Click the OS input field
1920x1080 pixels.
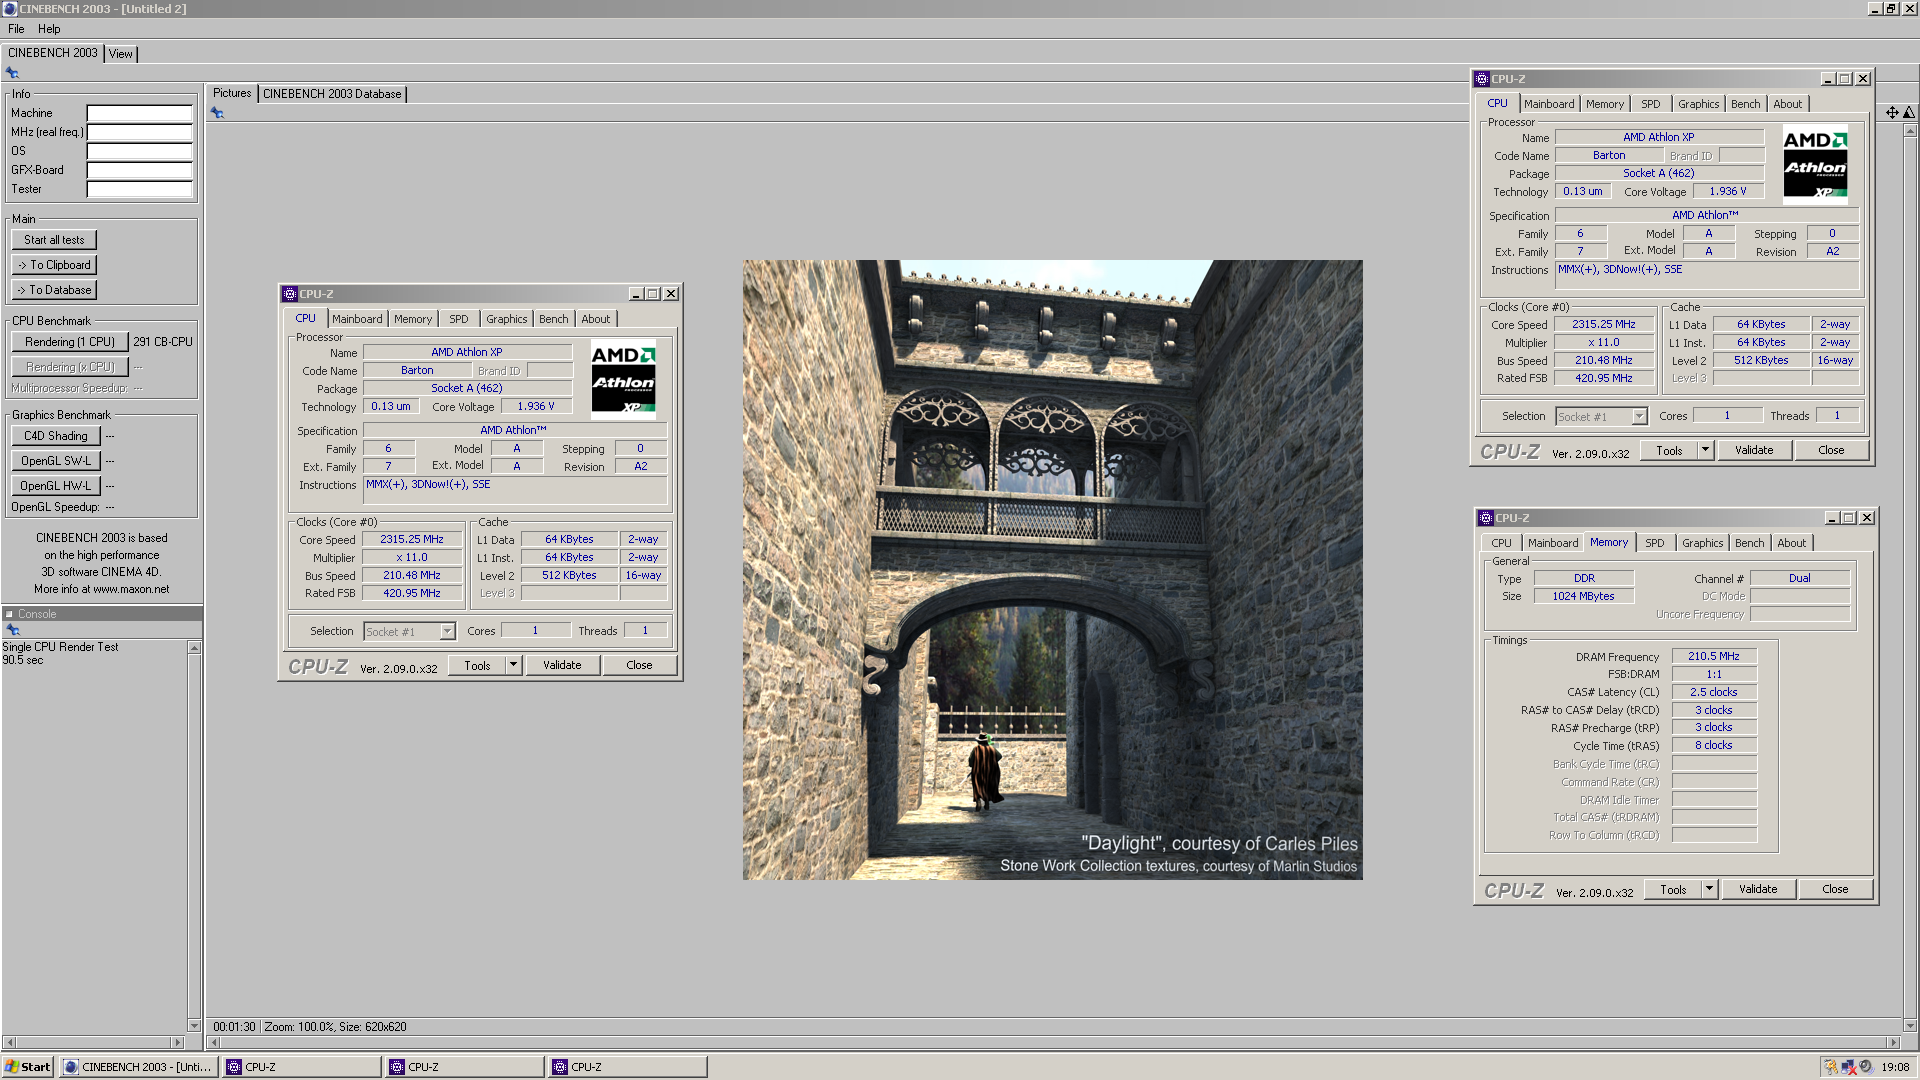139,151
